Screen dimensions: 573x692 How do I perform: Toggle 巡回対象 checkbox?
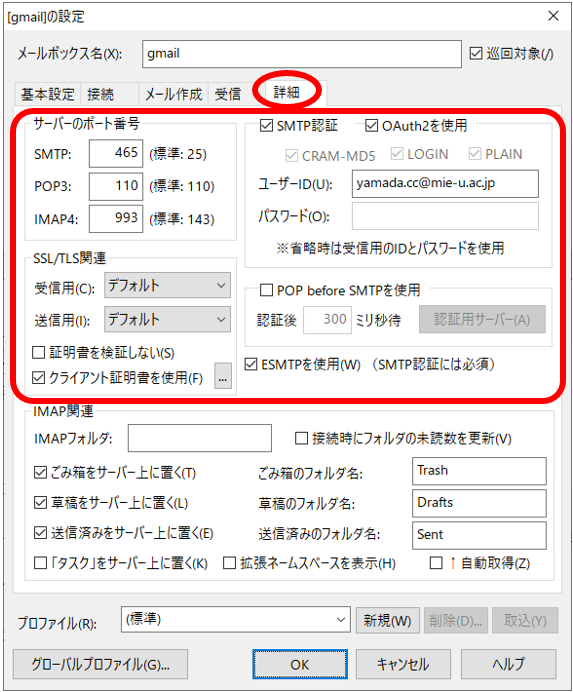point(476,53)
